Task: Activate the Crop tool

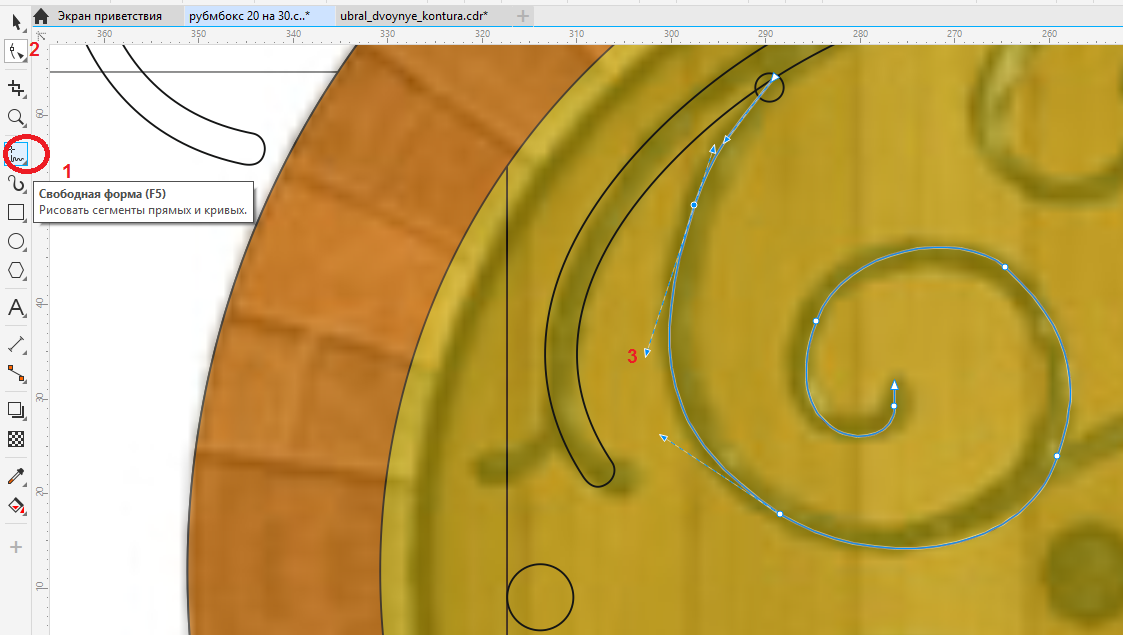Action: [16, 88]
